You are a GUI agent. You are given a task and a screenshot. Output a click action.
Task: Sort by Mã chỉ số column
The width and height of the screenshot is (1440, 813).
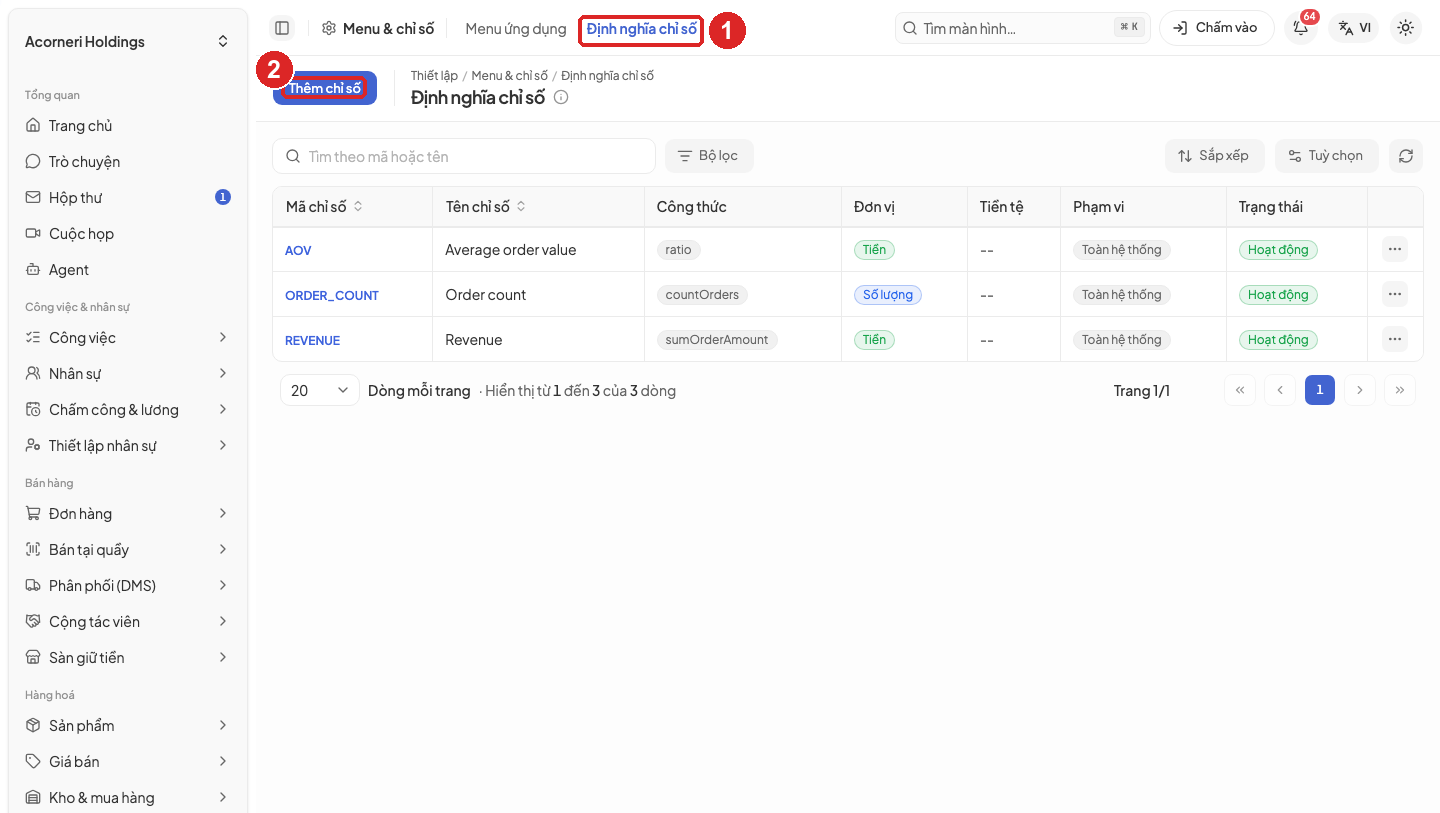(x=325, y=207)
